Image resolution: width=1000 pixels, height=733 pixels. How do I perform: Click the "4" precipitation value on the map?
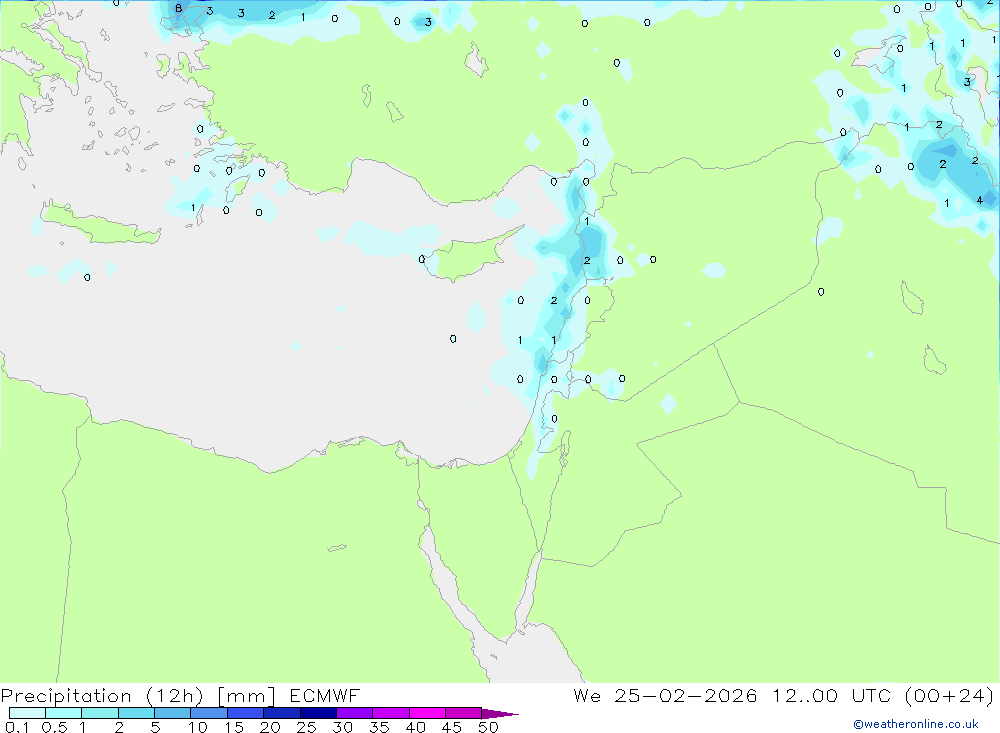point(980,200)
